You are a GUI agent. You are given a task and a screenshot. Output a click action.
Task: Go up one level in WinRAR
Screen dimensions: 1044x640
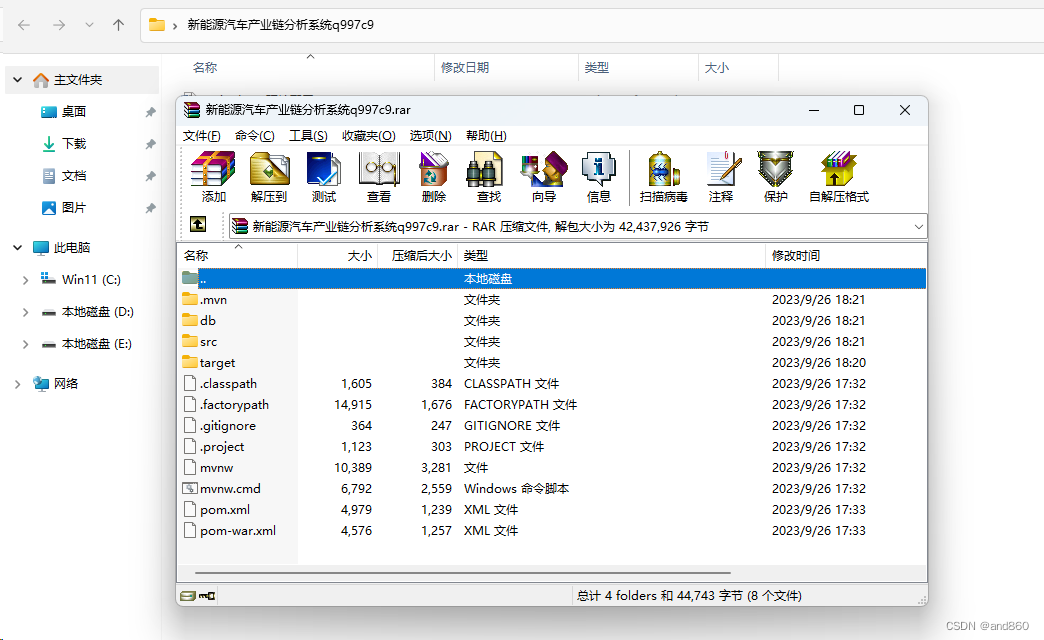[198, 224]
